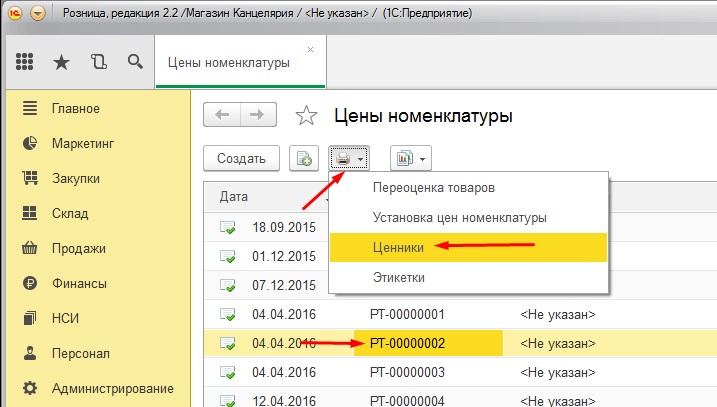
Task: Select document number РТ-00000003
Action: (407, 372)
